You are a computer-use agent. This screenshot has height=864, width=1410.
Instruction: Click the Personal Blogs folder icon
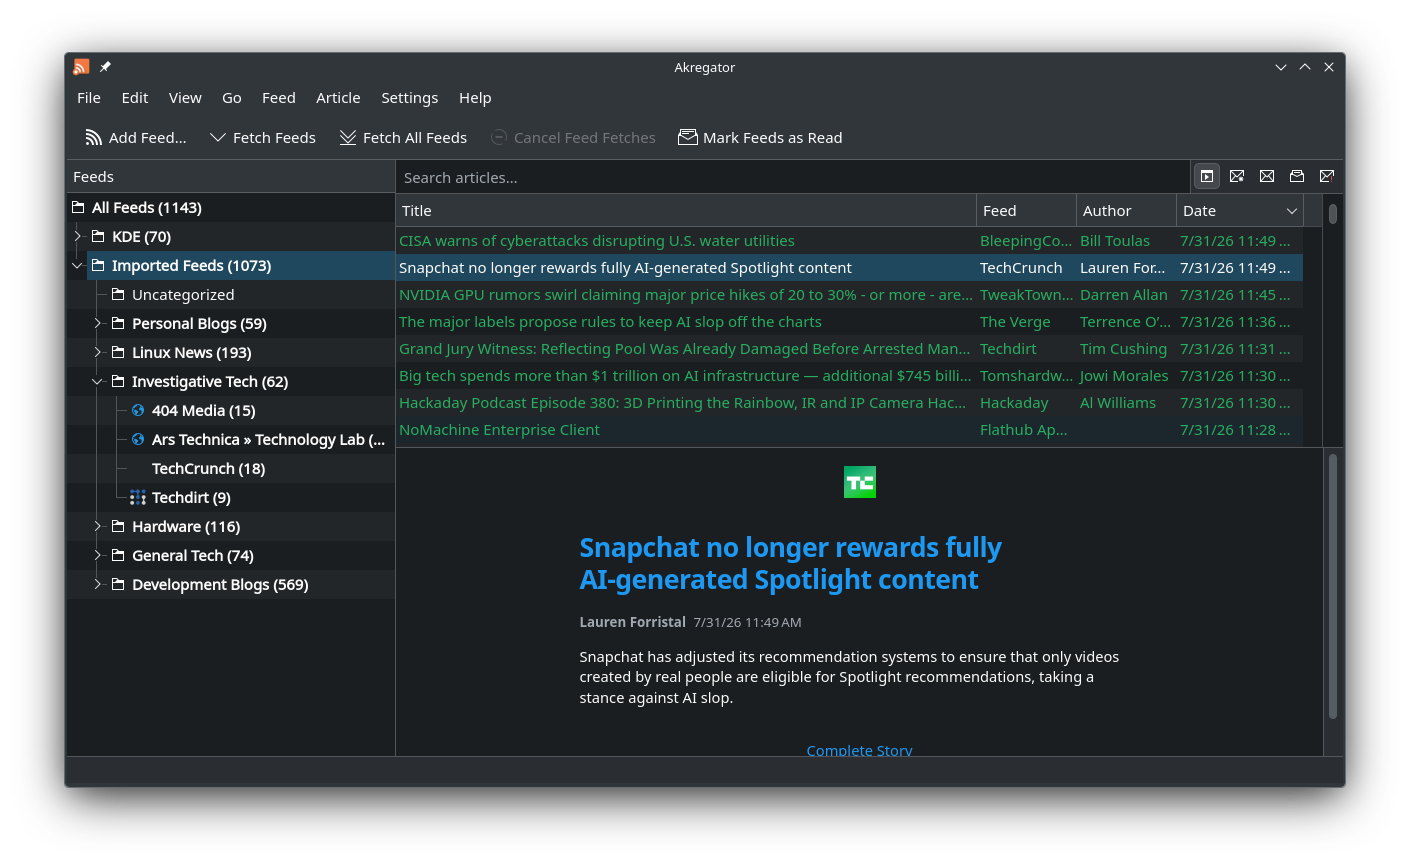[x=118, y=323]
